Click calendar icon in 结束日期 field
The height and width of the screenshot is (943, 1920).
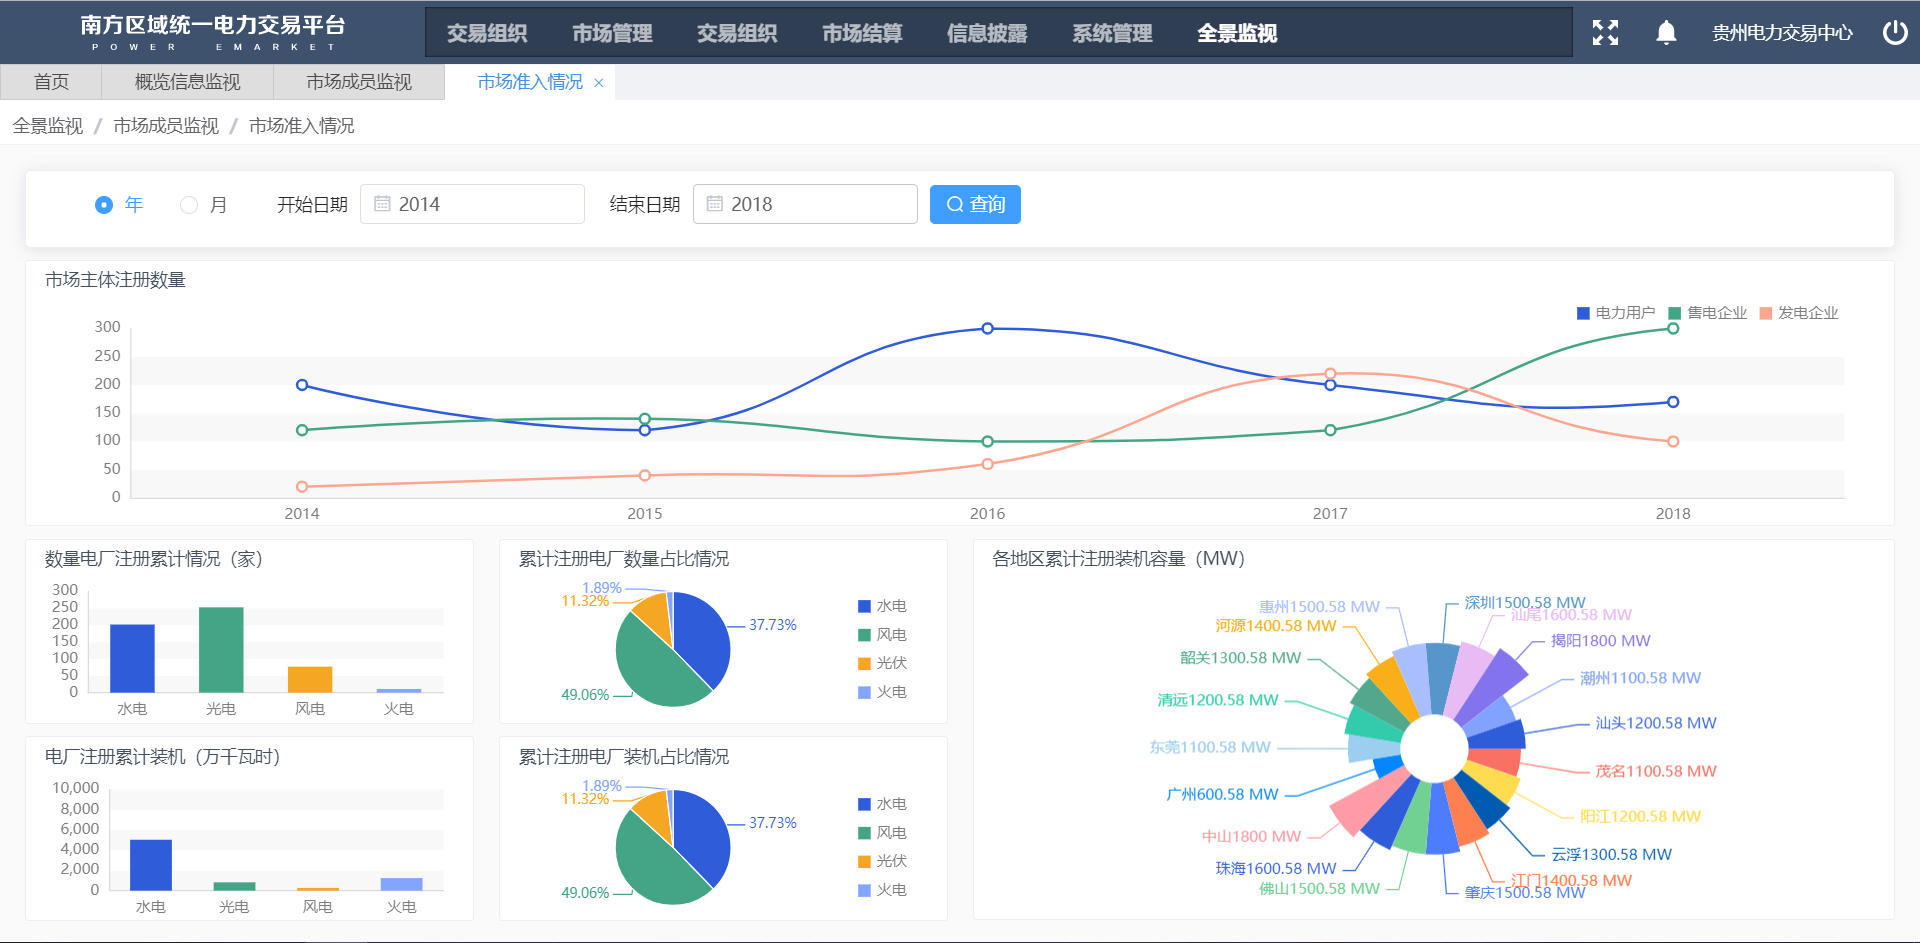tap(715, 204)
